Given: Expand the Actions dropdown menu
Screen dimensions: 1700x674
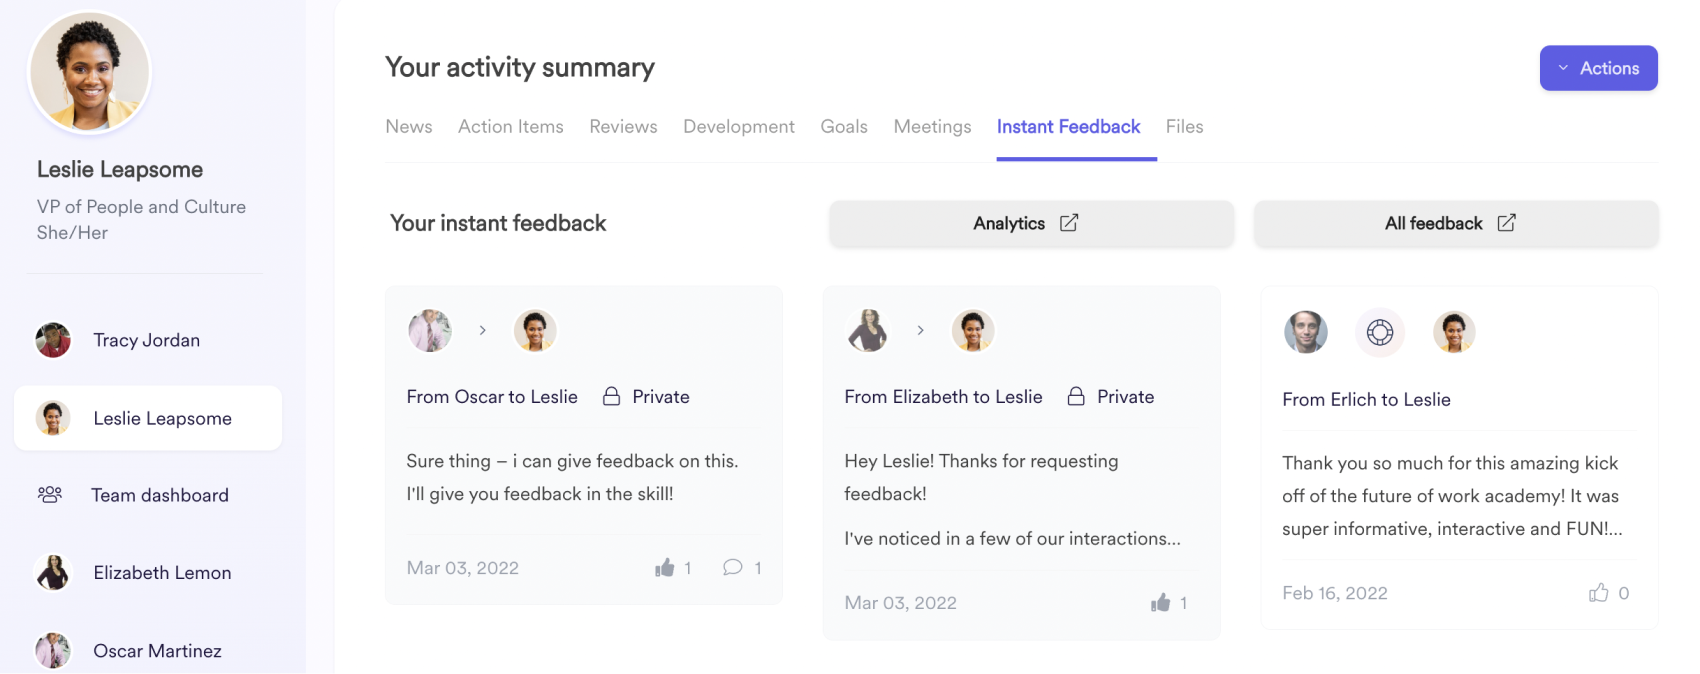Looking at the screenshot, I should pyautogui.click(x=1598, y=68).
